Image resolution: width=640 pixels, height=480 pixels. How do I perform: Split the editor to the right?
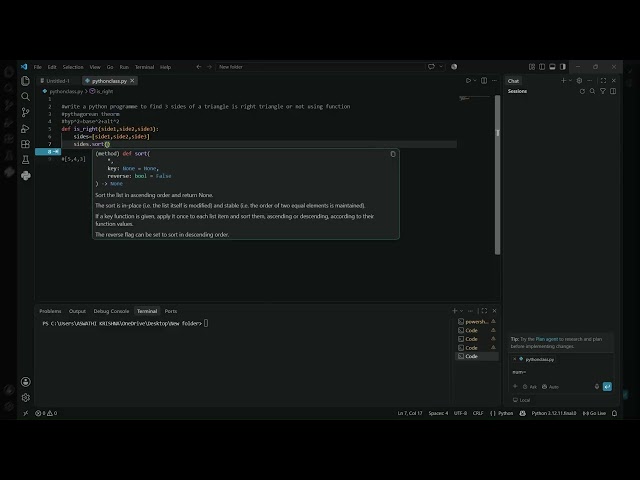(484, 81)
